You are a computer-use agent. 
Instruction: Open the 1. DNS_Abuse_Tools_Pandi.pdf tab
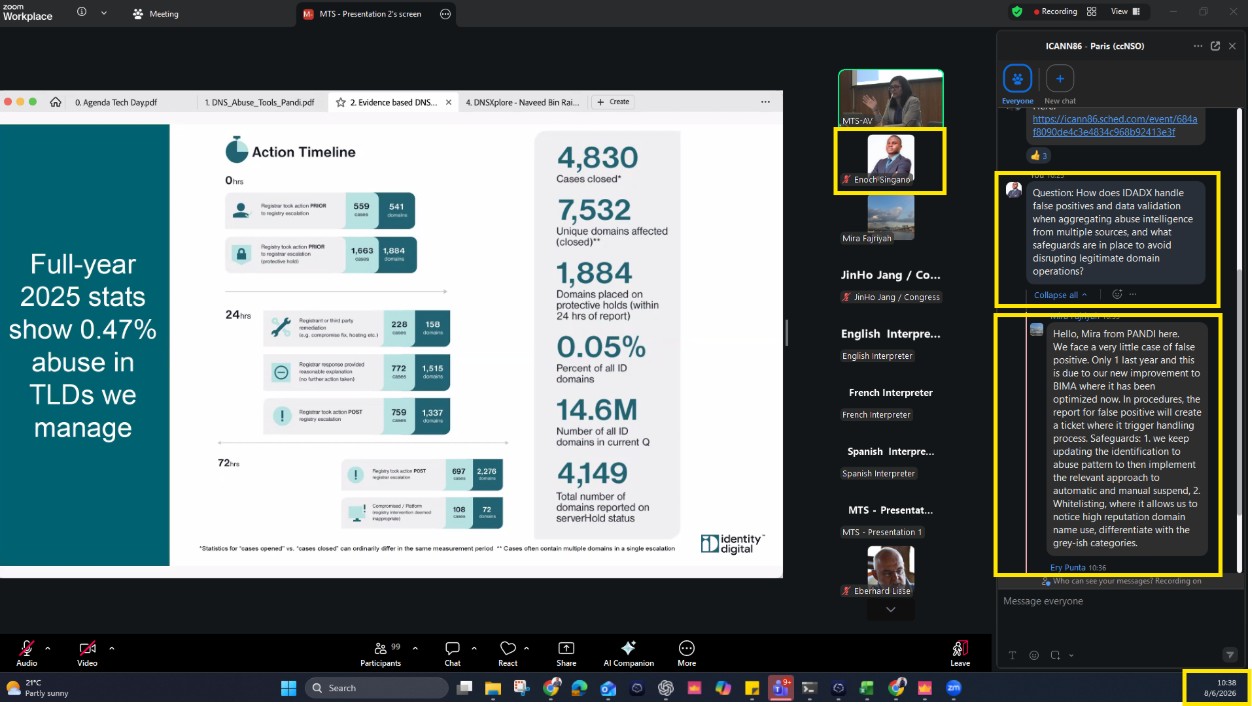tap(260, 102)
